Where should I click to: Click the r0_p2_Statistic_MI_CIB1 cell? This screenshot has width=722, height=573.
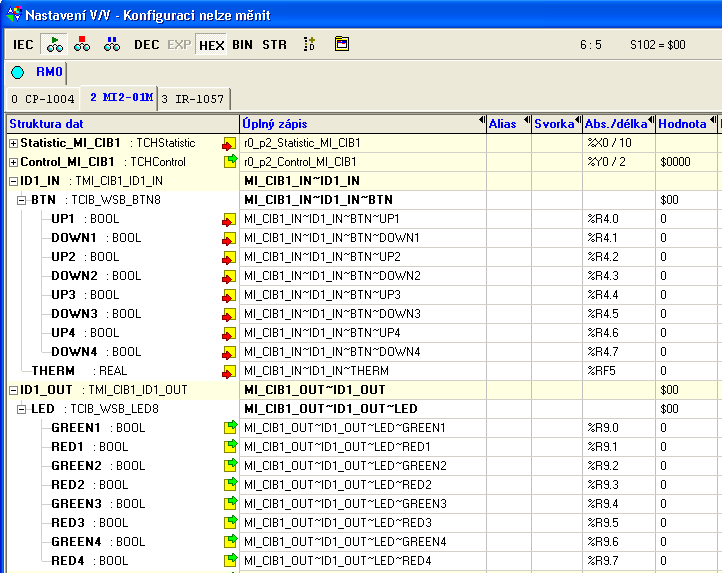tap(363, 143)
